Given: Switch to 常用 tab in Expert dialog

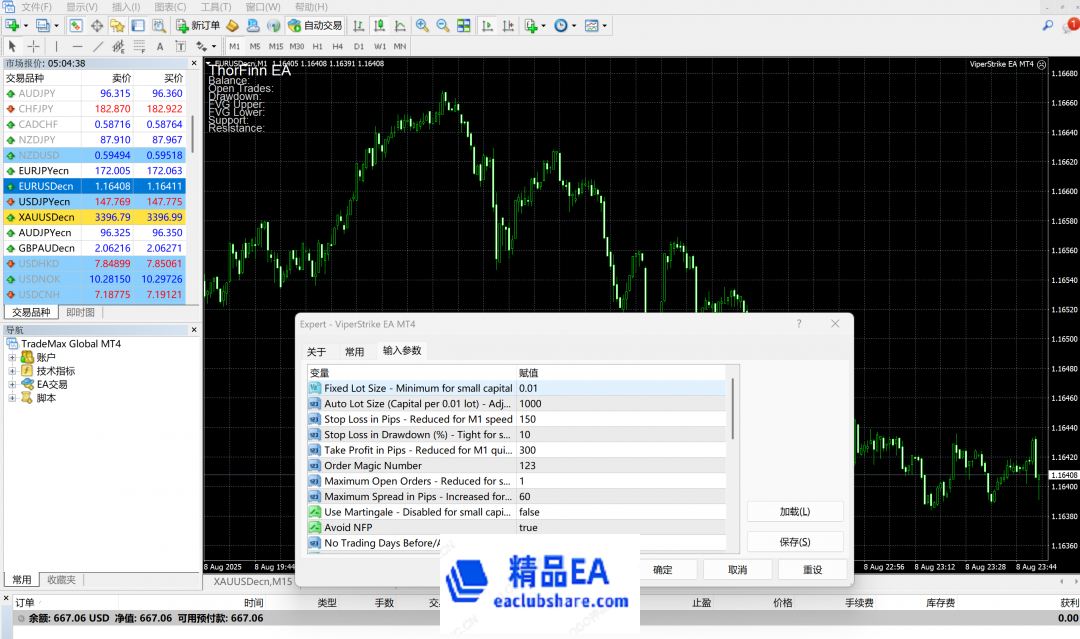Looking at the screenshot, I should [354, 352].
